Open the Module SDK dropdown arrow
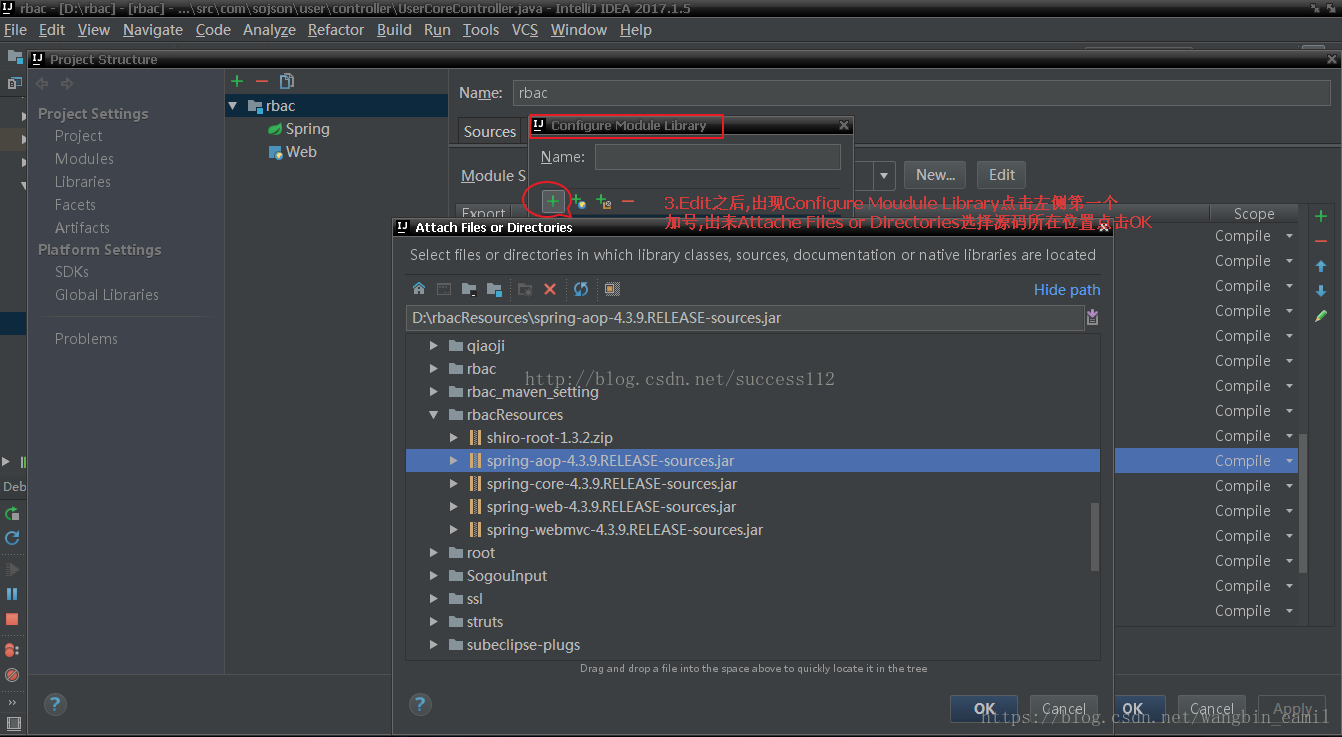This screenshot has height=737, width=1342. click(x=884, y=176)
